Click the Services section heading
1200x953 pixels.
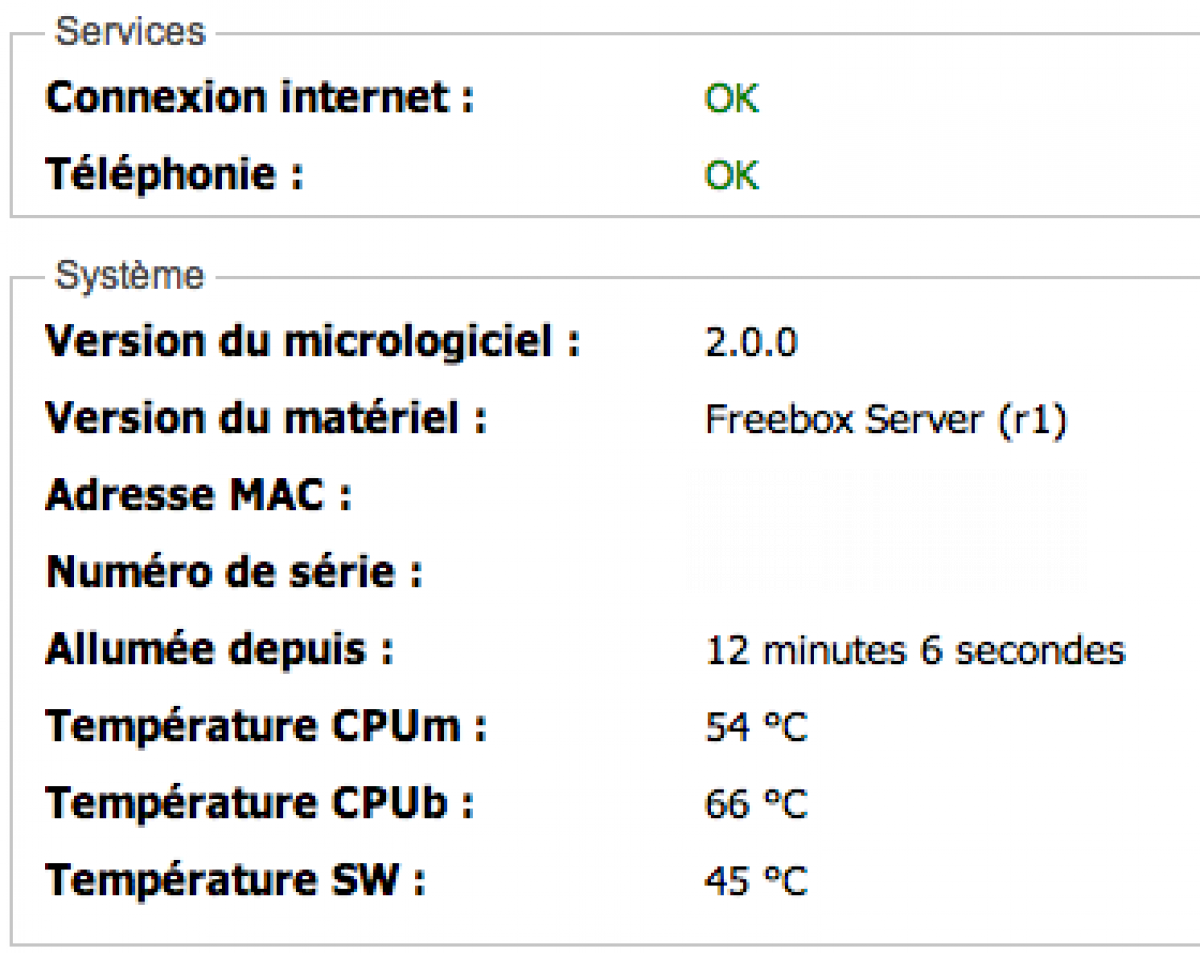click(129, 32)
